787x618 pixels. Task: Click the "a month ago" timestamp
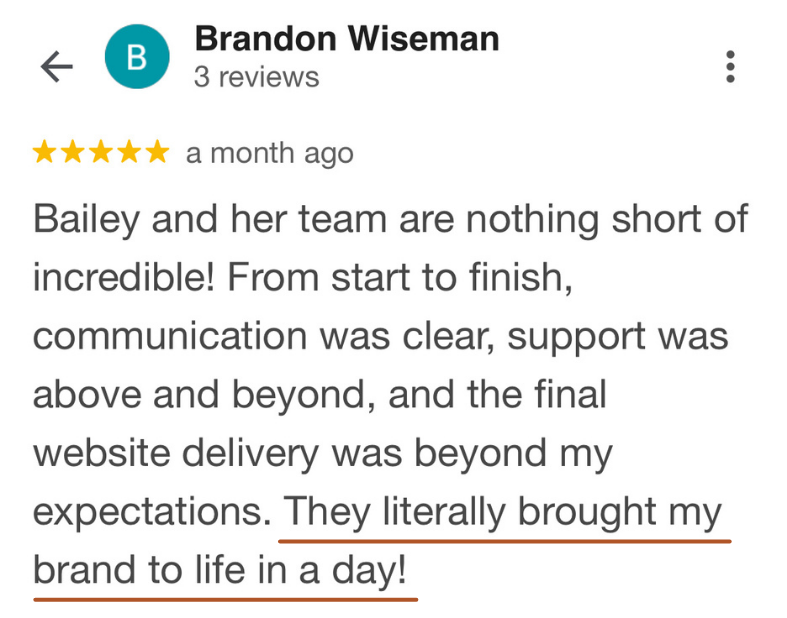(269, 154)
